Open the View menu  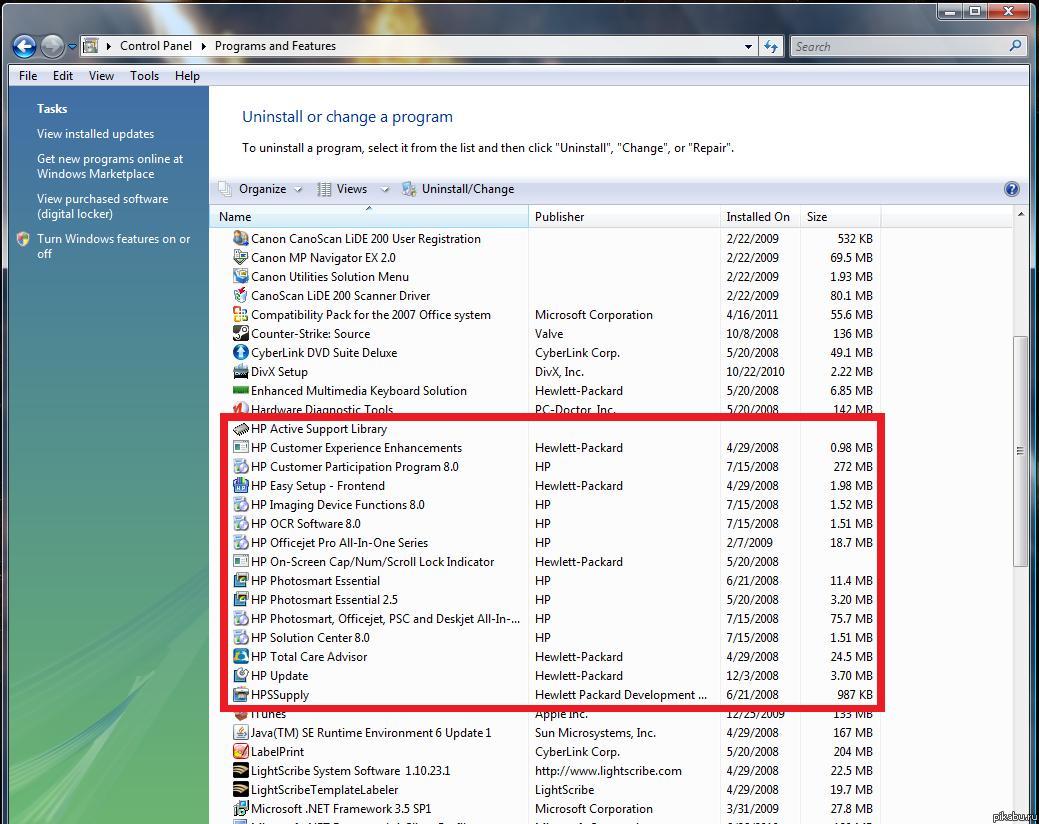tap(101, 76)
